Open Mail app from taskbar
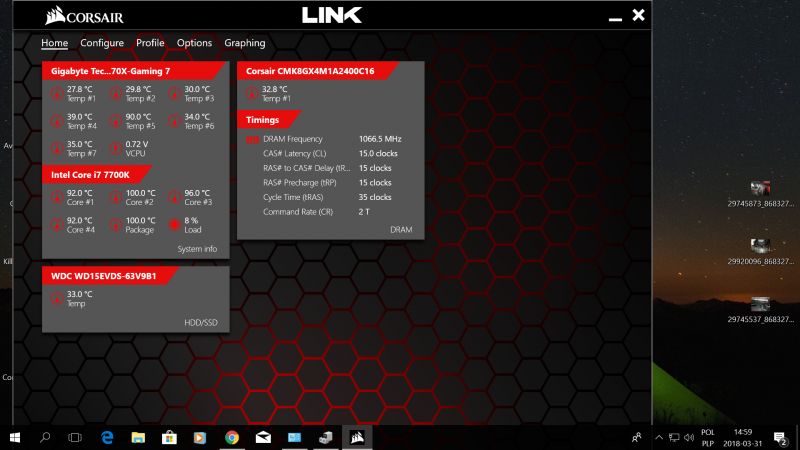 (x=263, y=437)
